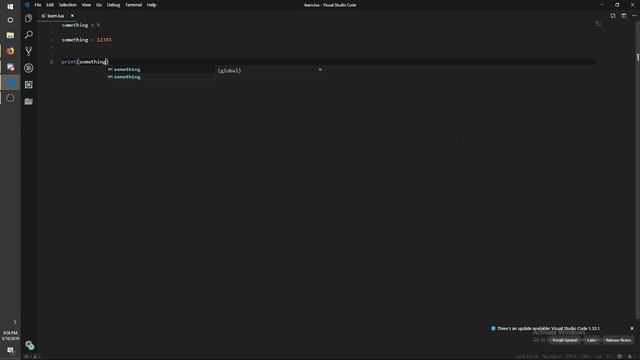Open 'Release Notes' from update notification
The image size is (640, 360).
618,340
